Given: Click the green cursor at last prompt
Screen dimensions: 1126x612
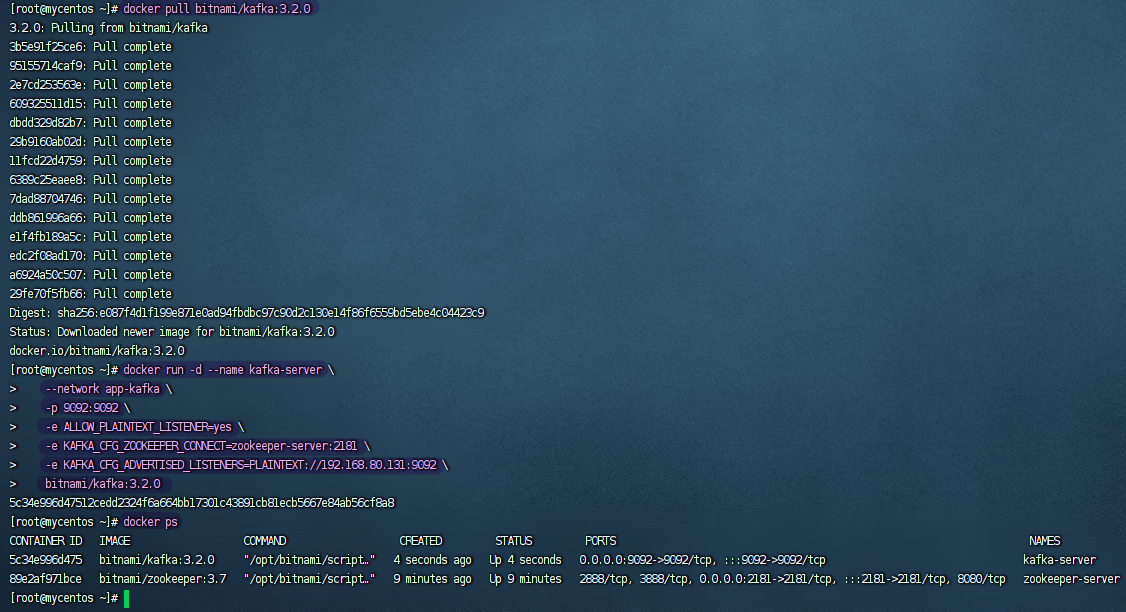Looking at the screenshot, I should point(126,598).
